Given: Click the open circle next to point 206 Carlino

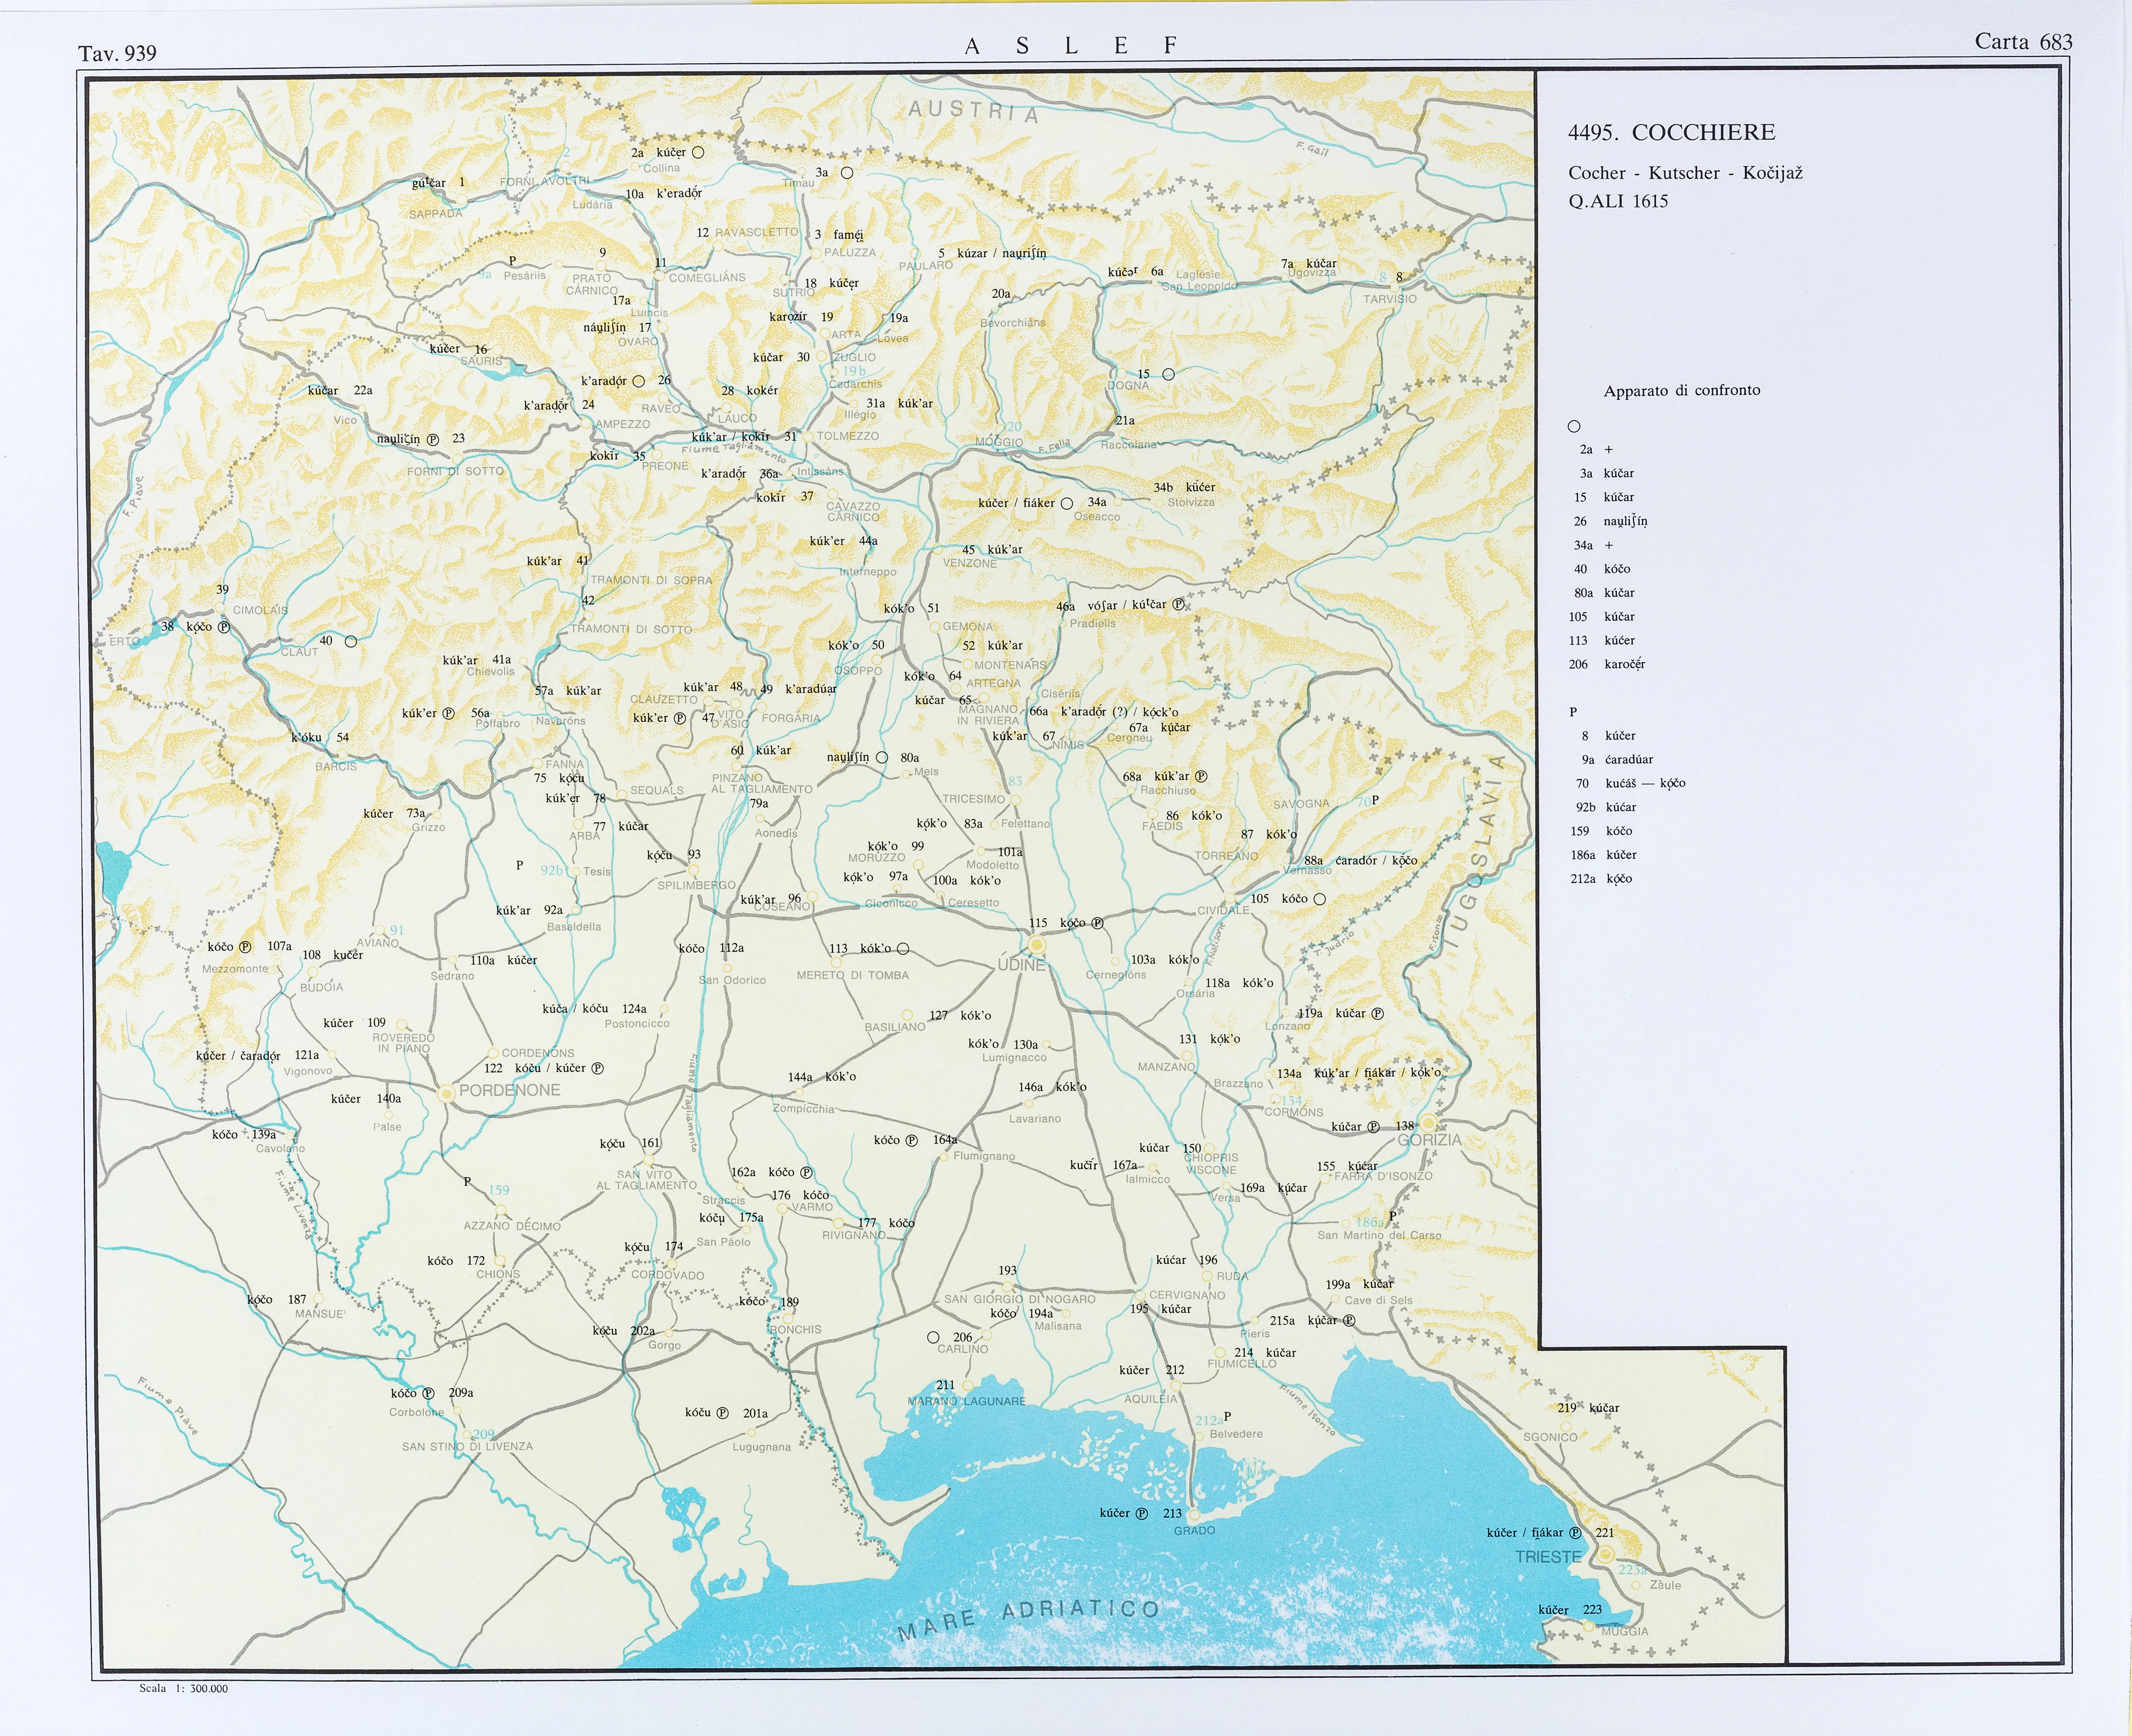Looking at the screenshot, I should click(933, 1337).
